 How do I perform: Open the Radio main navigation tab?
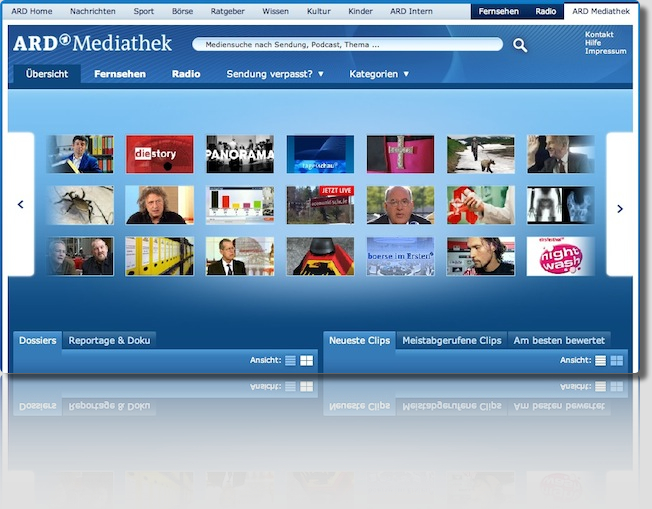(186, 74)
